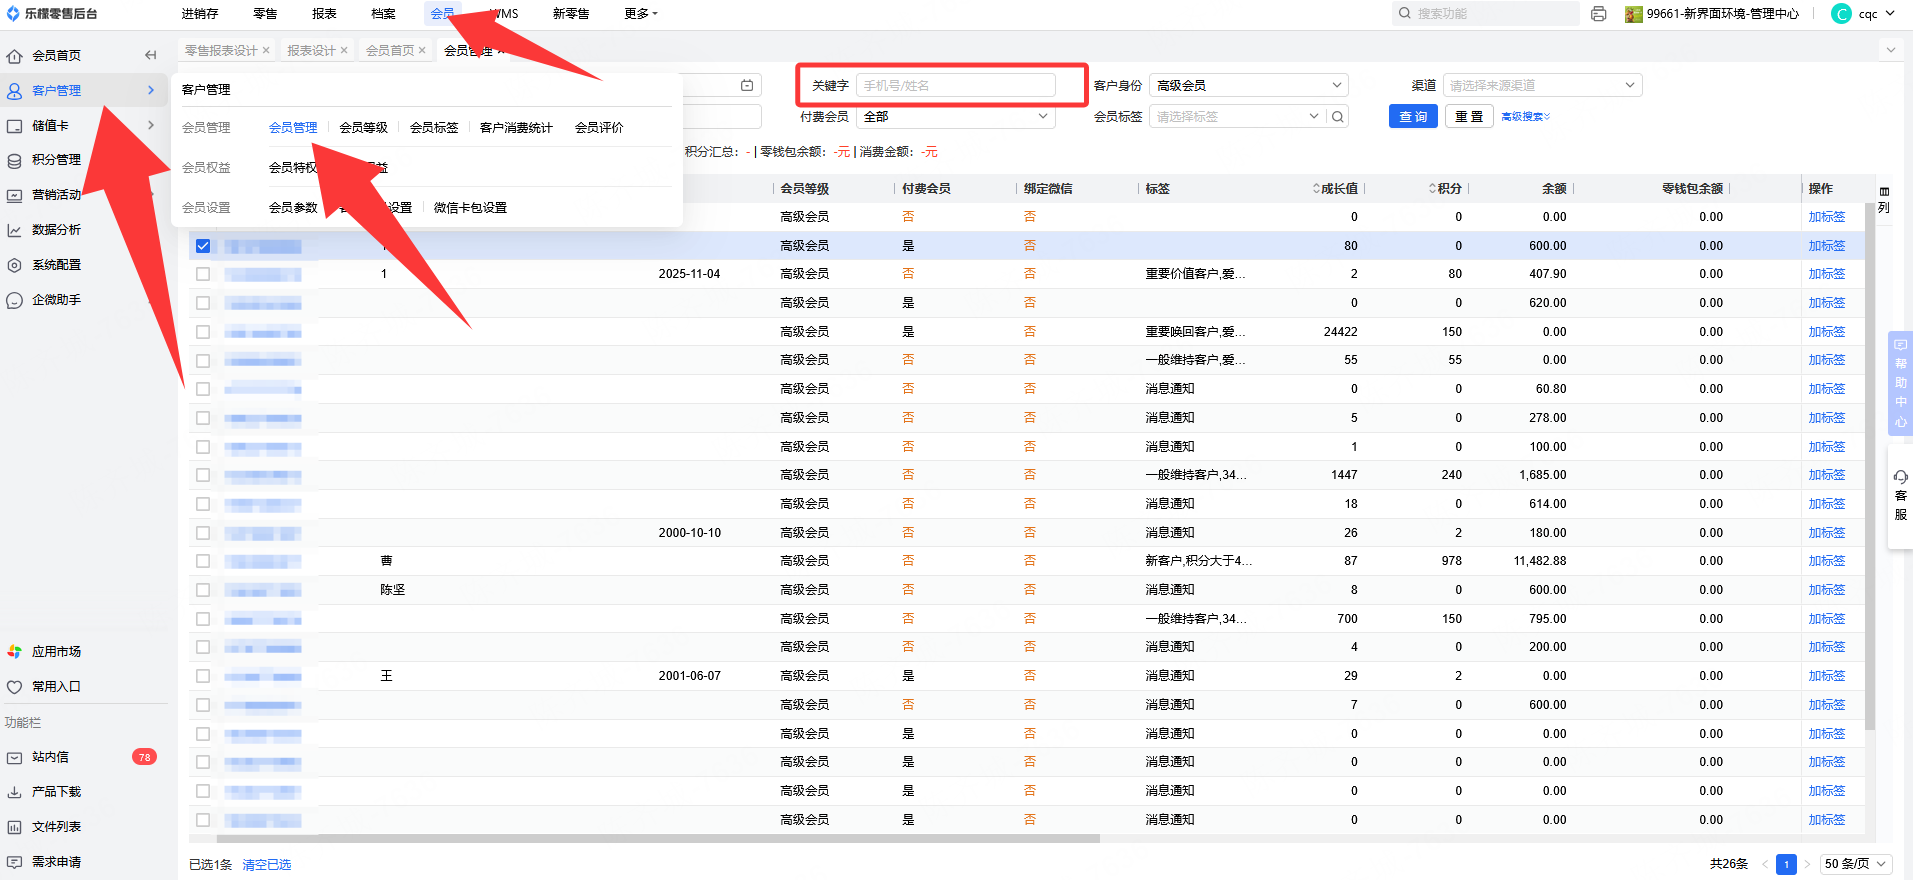Click the 搜索功能 search box
1913x880 pixels.
pos(1486,14)
